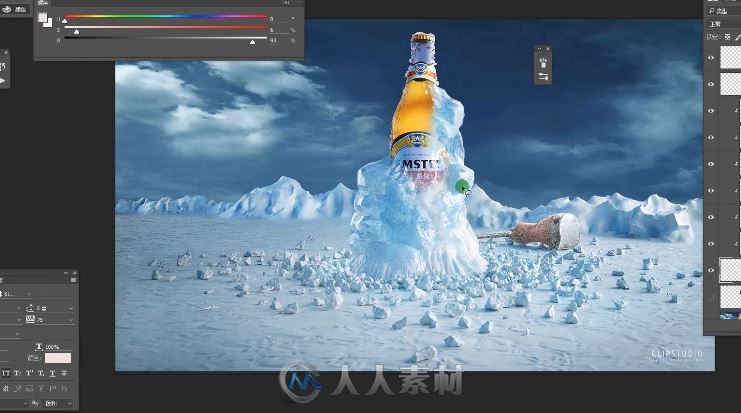The image size is (741, 413).
Task: Toggle visibility of the fifth layer from top
Action: click(711, 163)
